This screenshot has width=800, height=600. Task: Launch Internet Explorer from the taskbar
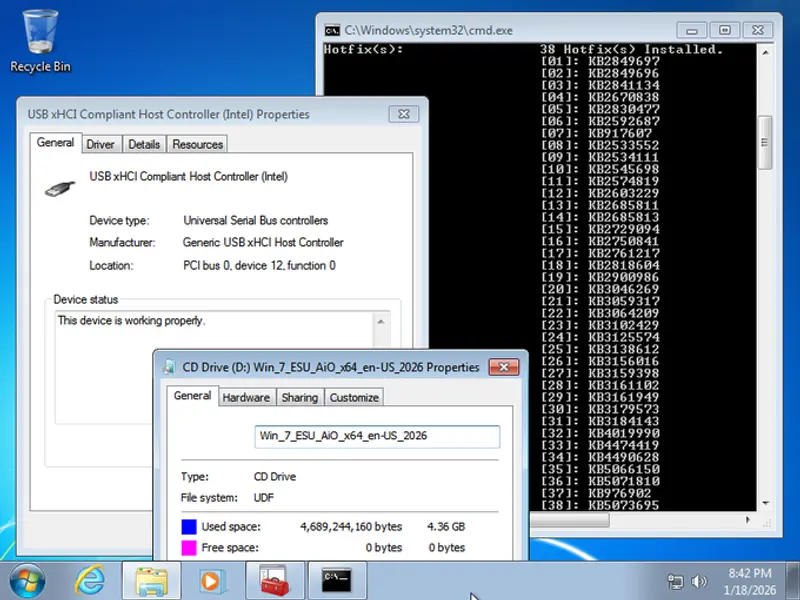90,580
